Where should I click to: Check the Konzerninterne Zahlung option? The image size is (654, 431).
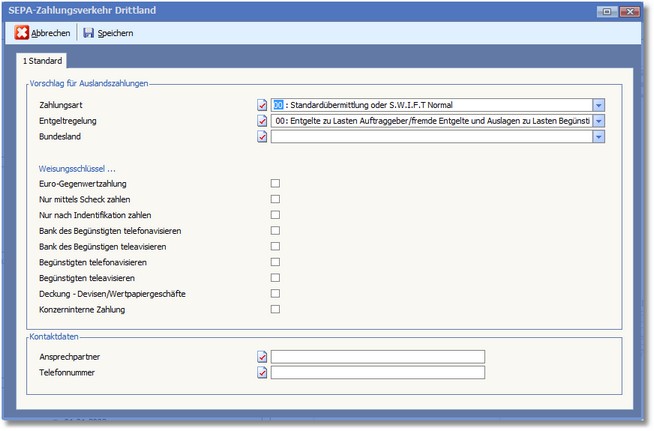click(x=275, y=310)
